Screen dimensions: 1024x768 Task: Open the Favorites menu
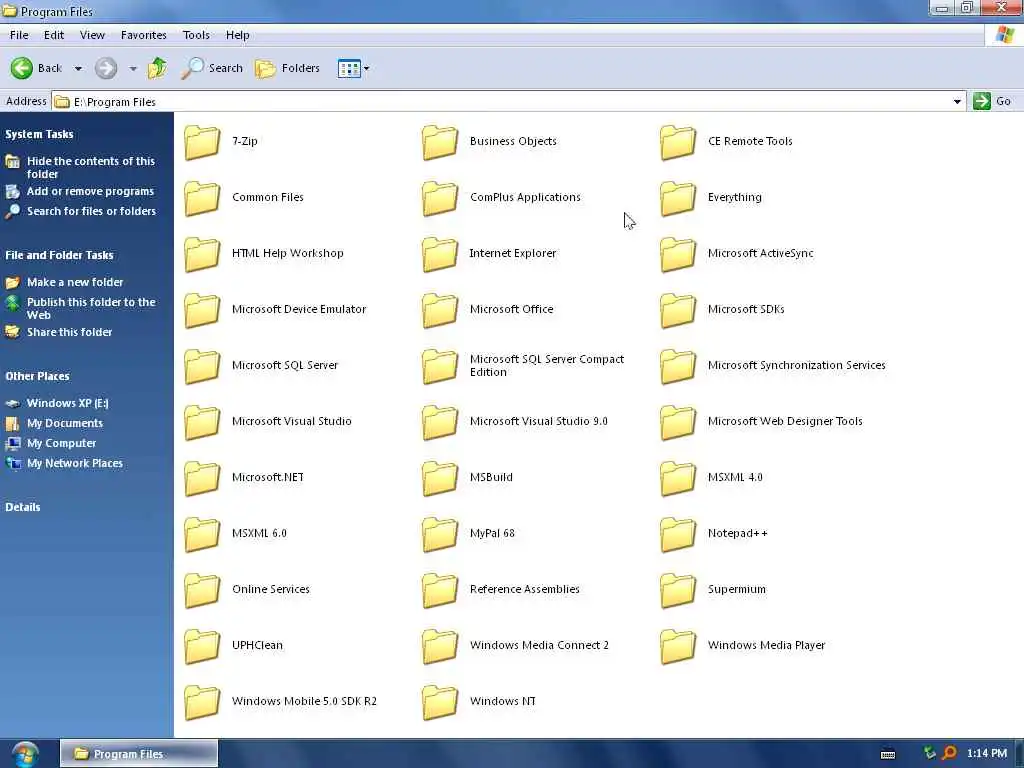(x=144, y=35)
